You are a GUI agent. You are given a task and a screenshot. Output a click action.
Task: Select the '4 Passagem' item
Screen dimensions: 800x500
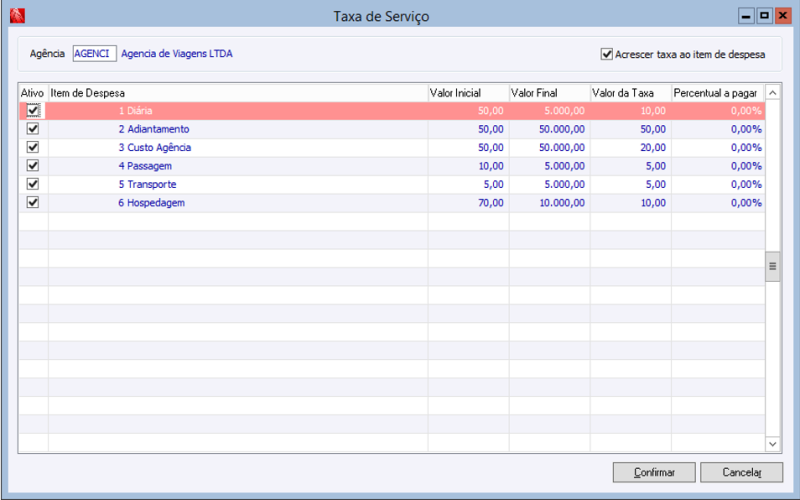145,166
